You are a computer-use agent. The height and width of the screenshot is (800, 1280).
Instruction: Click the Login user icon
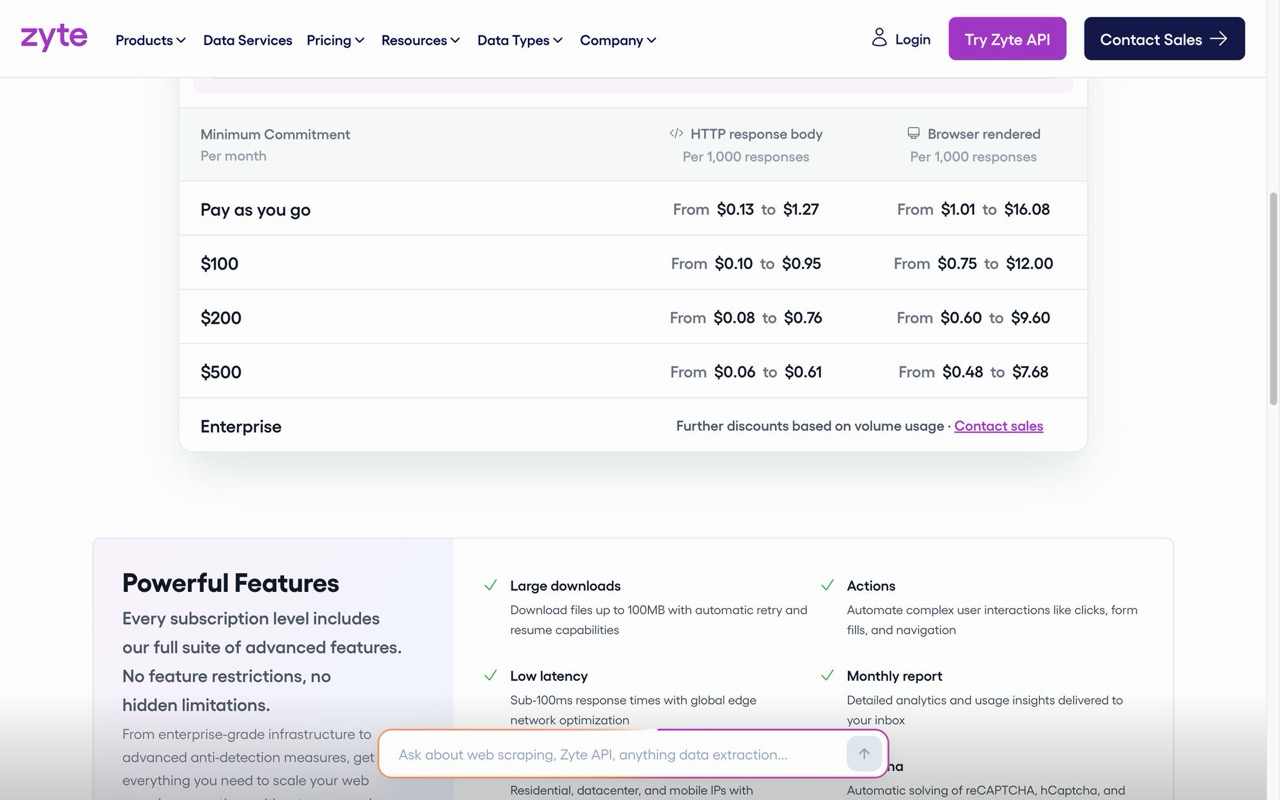879,38
